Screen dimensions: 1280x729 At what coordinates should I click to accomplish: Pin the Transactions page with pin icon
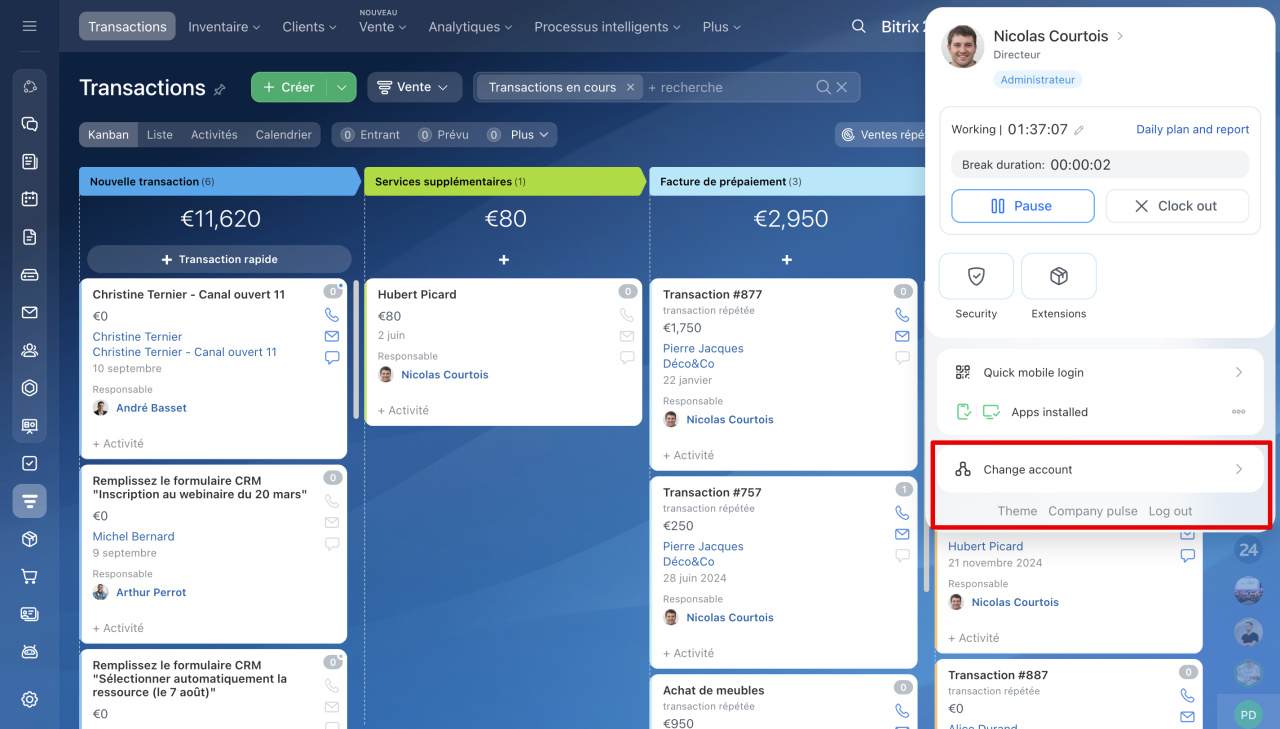(220, 89)
